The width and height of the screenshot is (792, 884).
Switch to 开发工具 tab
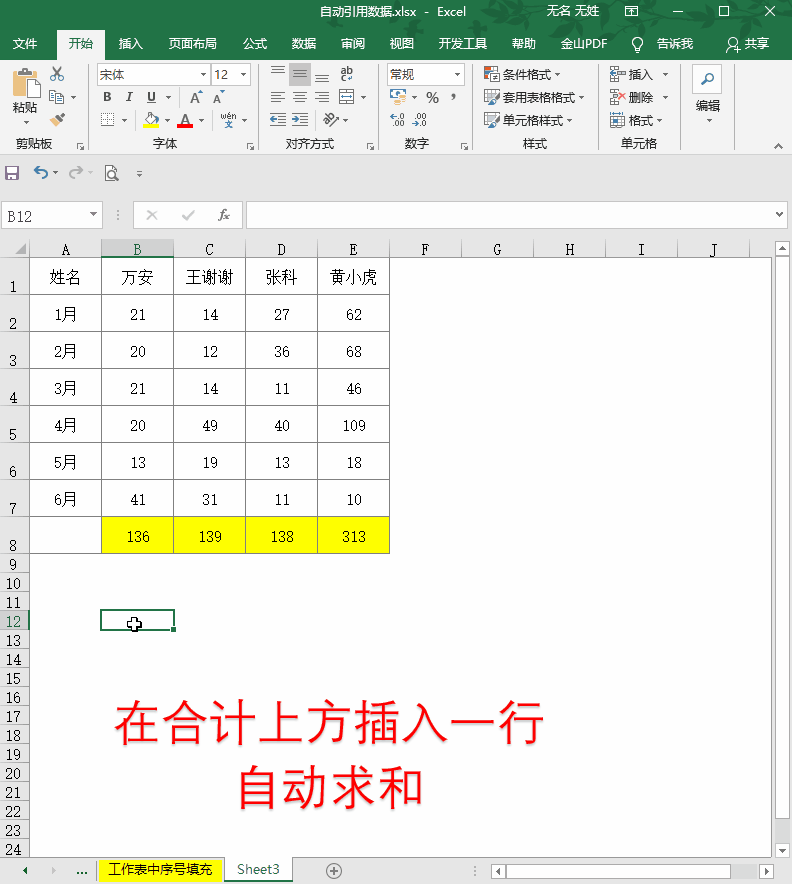click(462, 44)
